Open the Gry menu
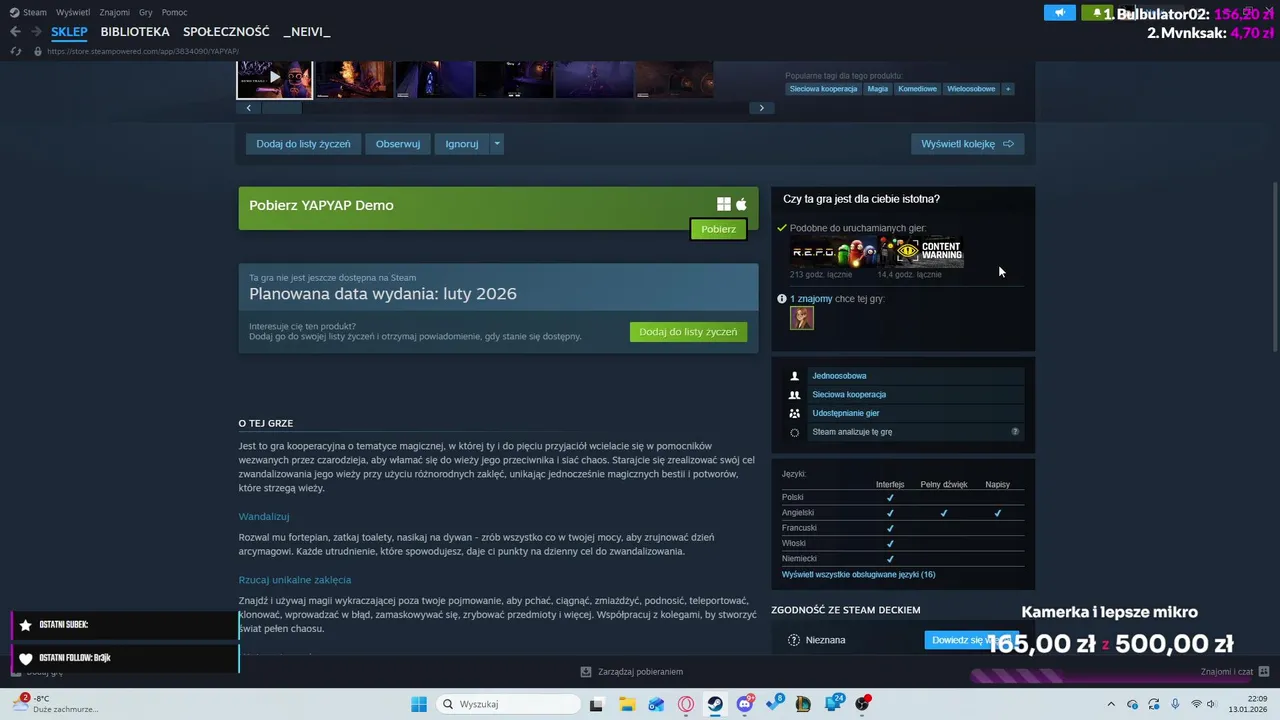1280x720 pixels. click(146, 12)
